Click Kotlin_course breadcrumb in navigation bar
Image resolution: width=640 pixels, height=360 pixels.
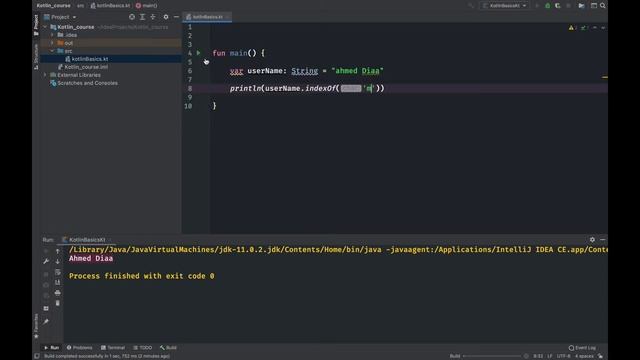53,6
